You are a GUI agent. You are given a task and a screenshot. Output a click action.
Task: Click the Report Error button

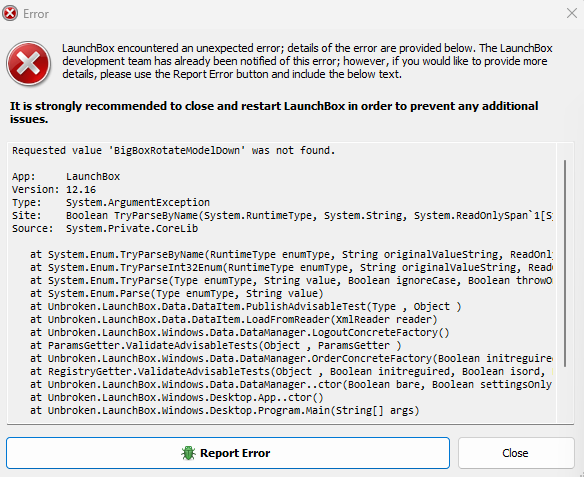(x=228, y=453)
